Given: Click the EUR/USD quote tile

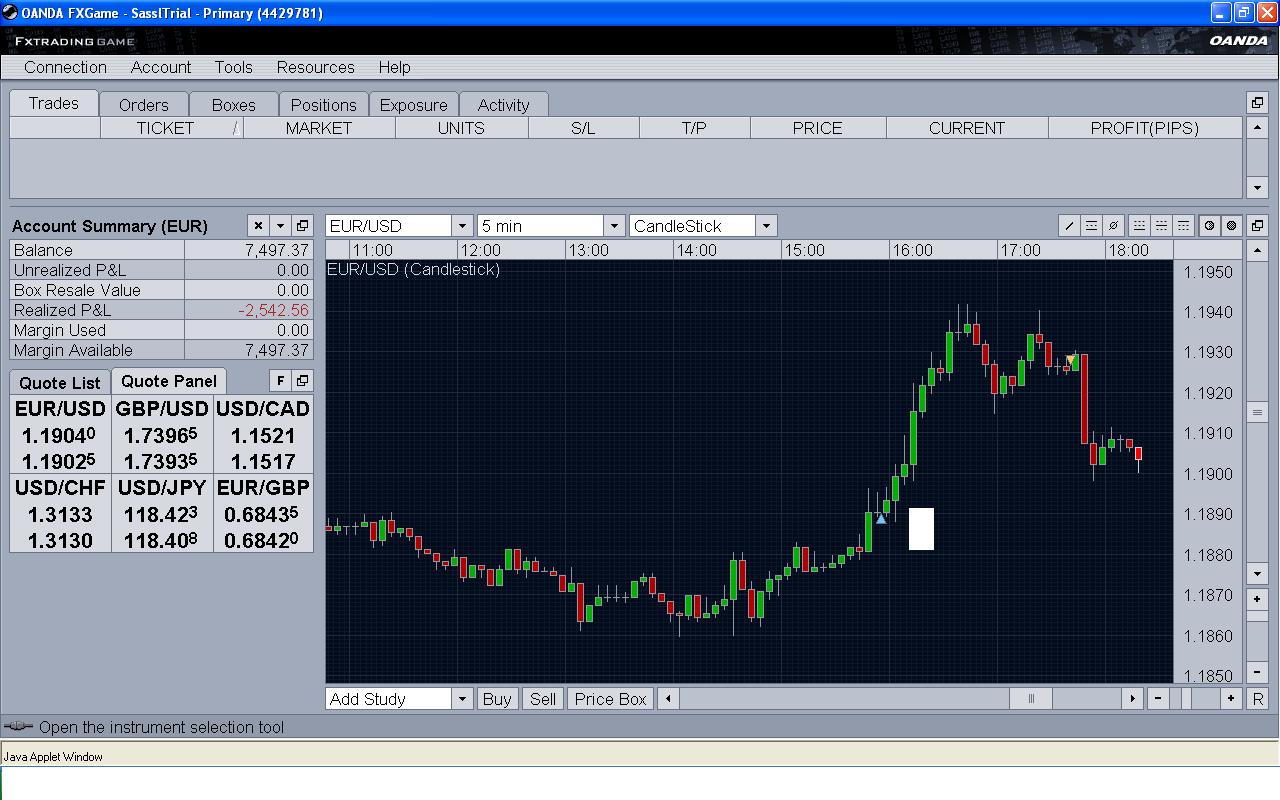Looking at the screenshot, I should 60,435.
